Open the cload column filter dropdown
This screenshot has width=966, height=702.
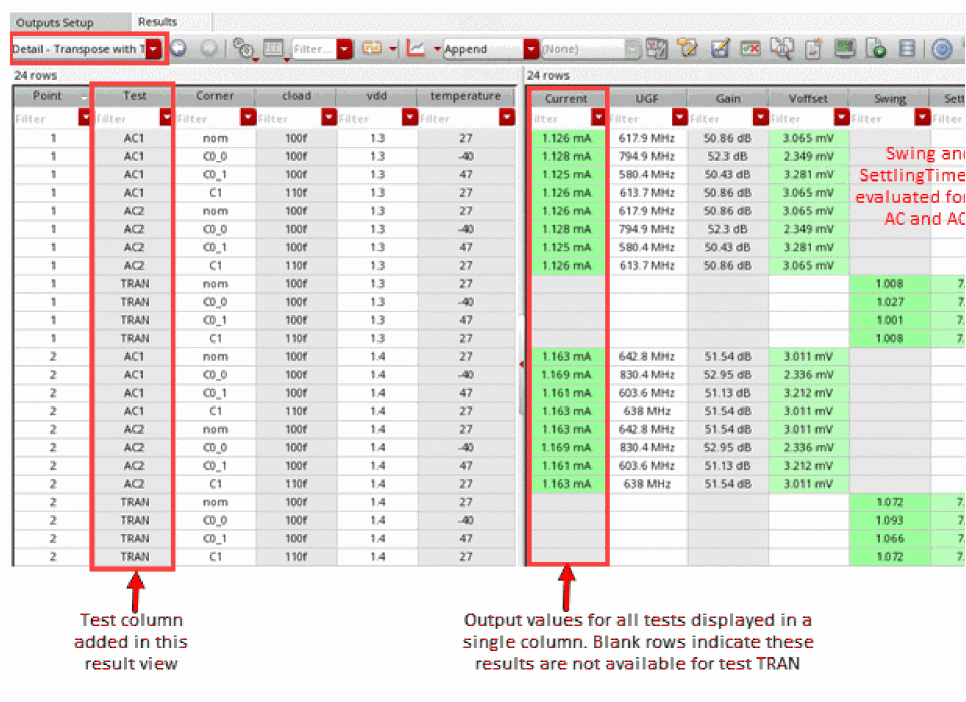[329, 117]
